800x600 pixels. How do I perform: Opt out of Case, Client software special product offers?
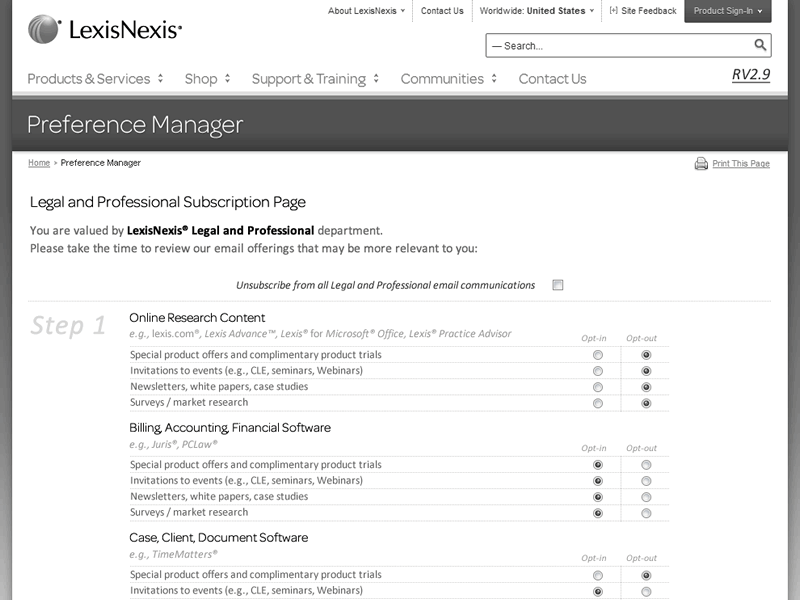click(x=646, y=576)
